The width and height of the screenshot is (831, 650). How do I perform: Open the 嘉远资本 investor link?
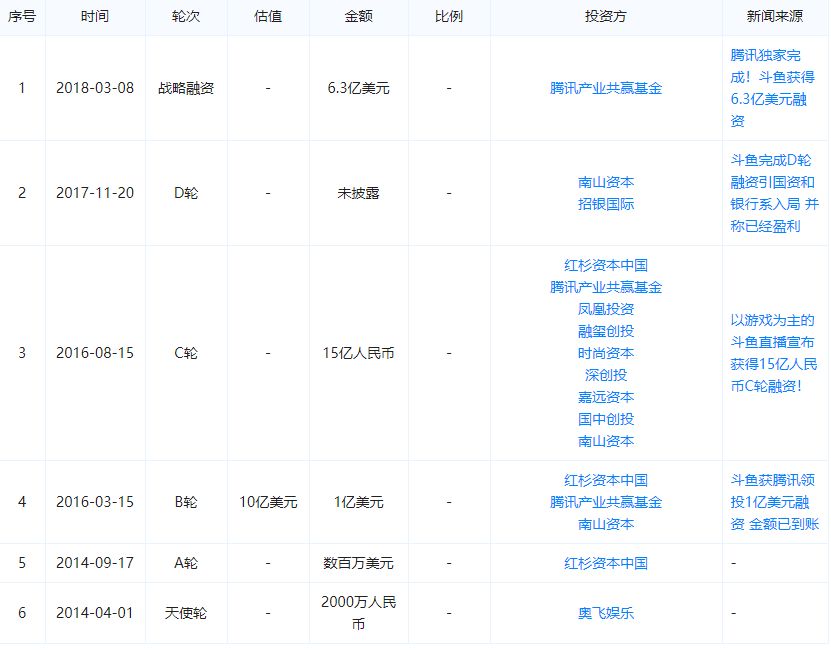(606, 397)
